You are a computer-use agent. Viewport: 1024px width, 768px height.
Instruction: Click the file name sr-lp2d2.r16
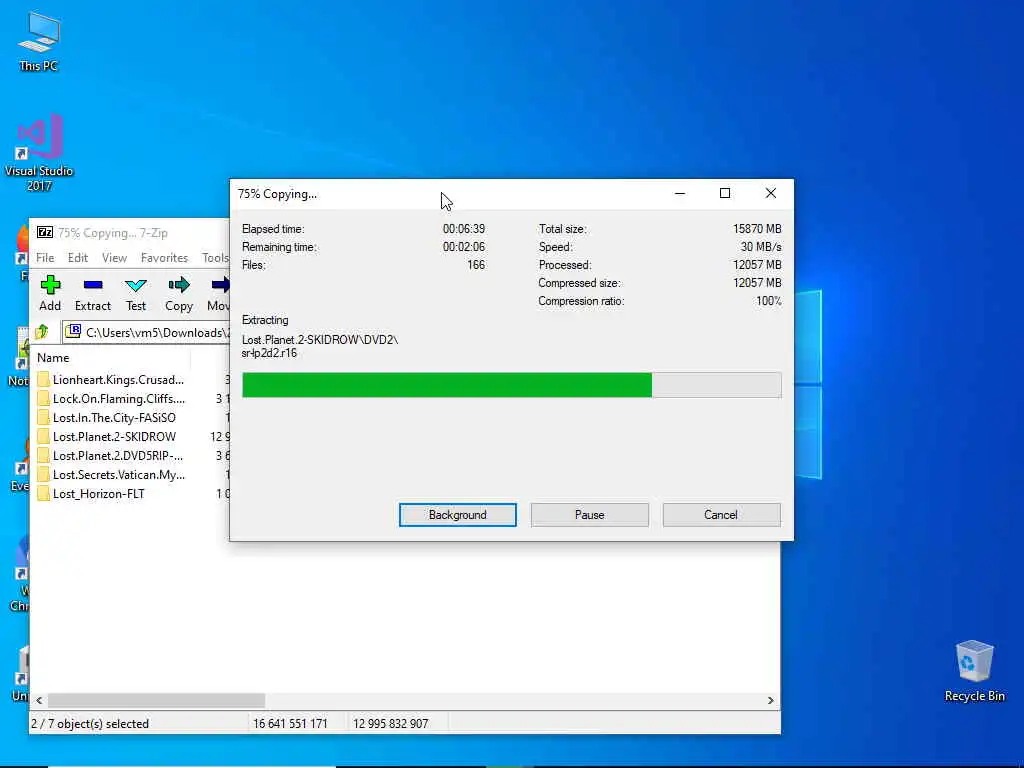[x=269, y=353]
